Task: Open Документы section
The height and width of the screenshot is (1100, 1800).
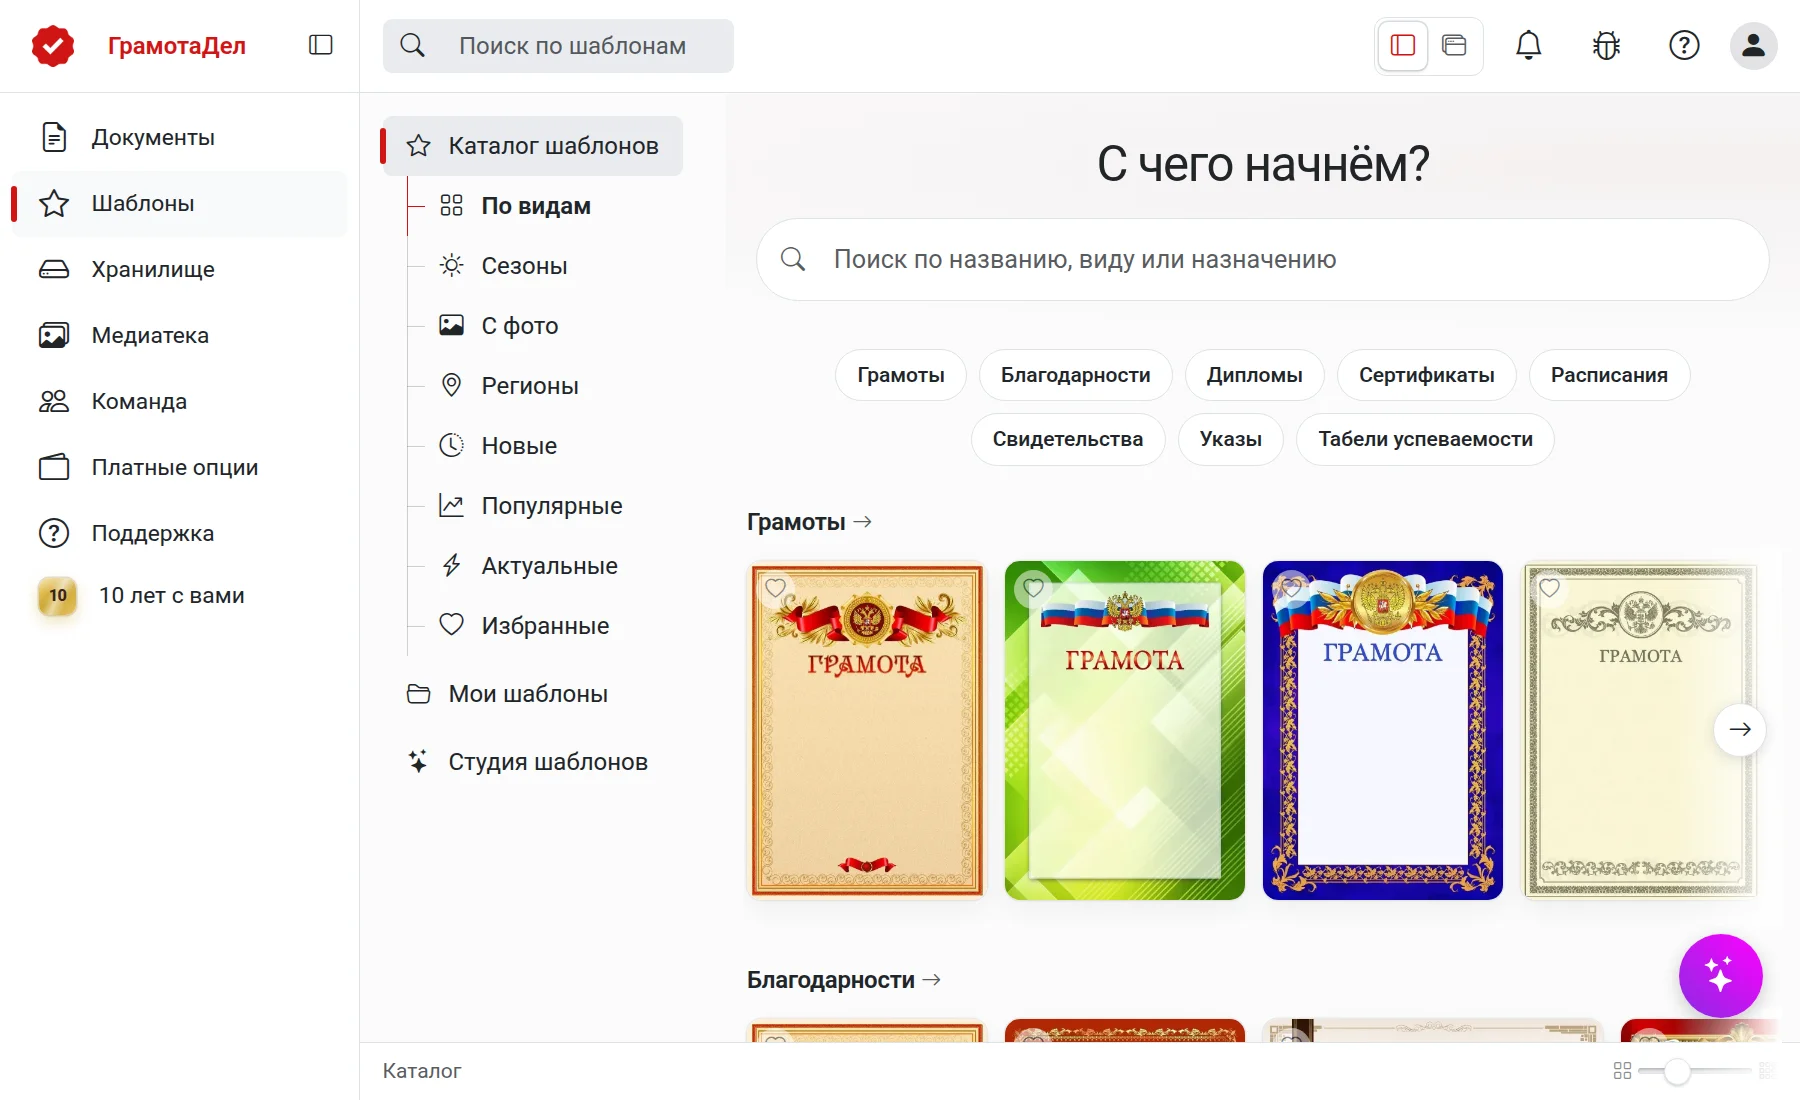Action: 180,137
